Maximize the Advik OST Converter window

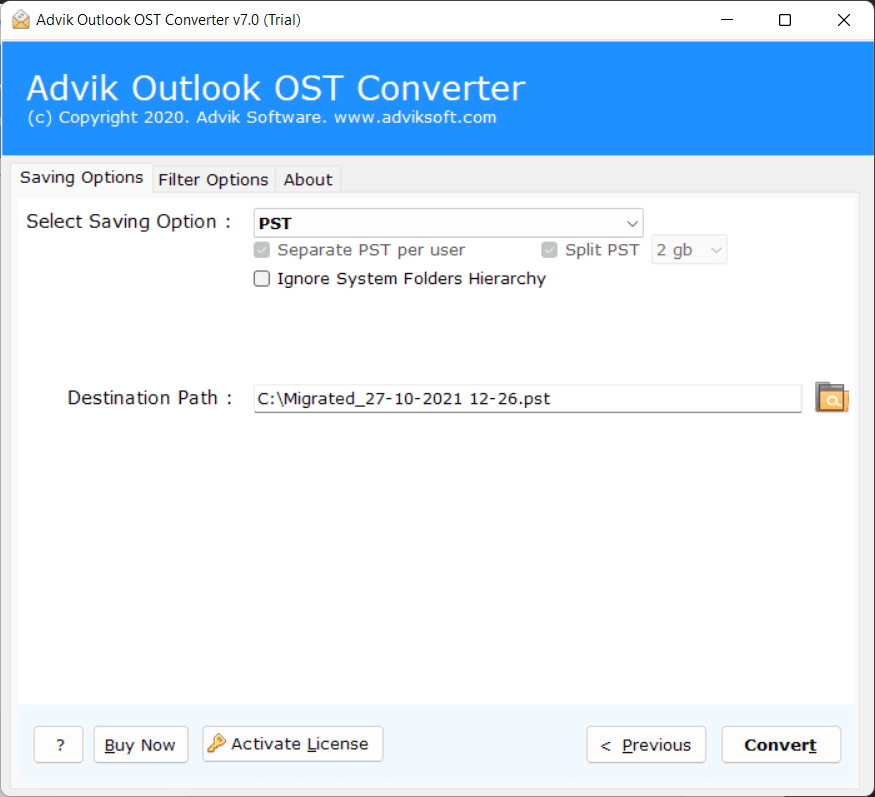785,20
